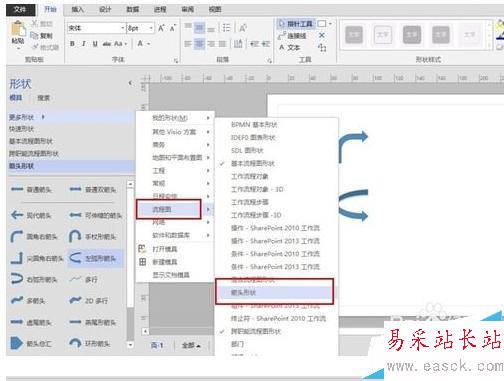Toggle checked Basic Flowchart Shapes in submenu

pyautogui.click(x=253, y=163)
